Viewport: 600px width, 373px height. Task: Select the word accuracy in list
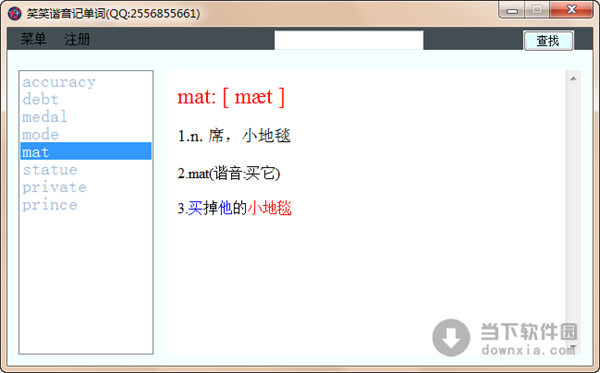(86, 82)
